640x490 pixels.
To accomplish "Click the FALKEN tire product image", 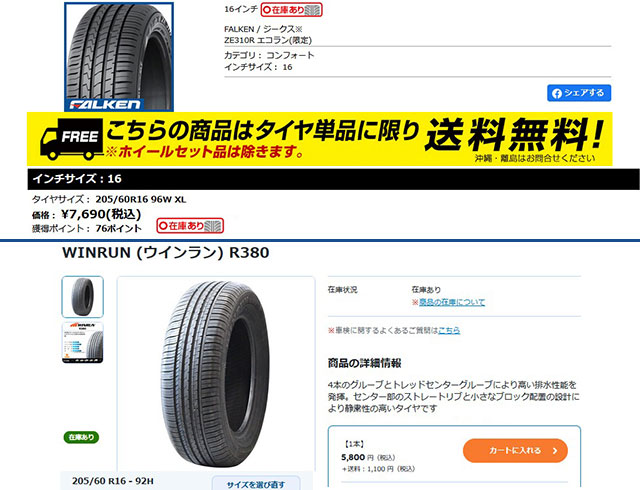I will pos(119,57).
